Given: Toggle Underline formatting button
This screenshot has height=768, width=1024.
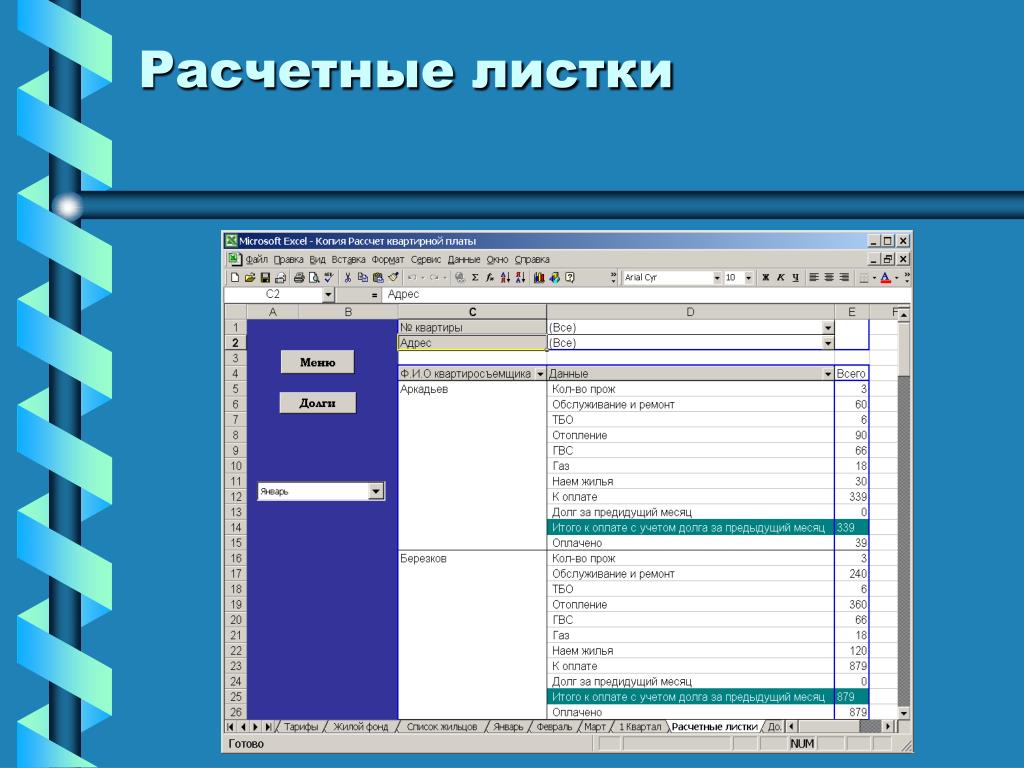Looking at the screenshot, I should pos(795,278).
